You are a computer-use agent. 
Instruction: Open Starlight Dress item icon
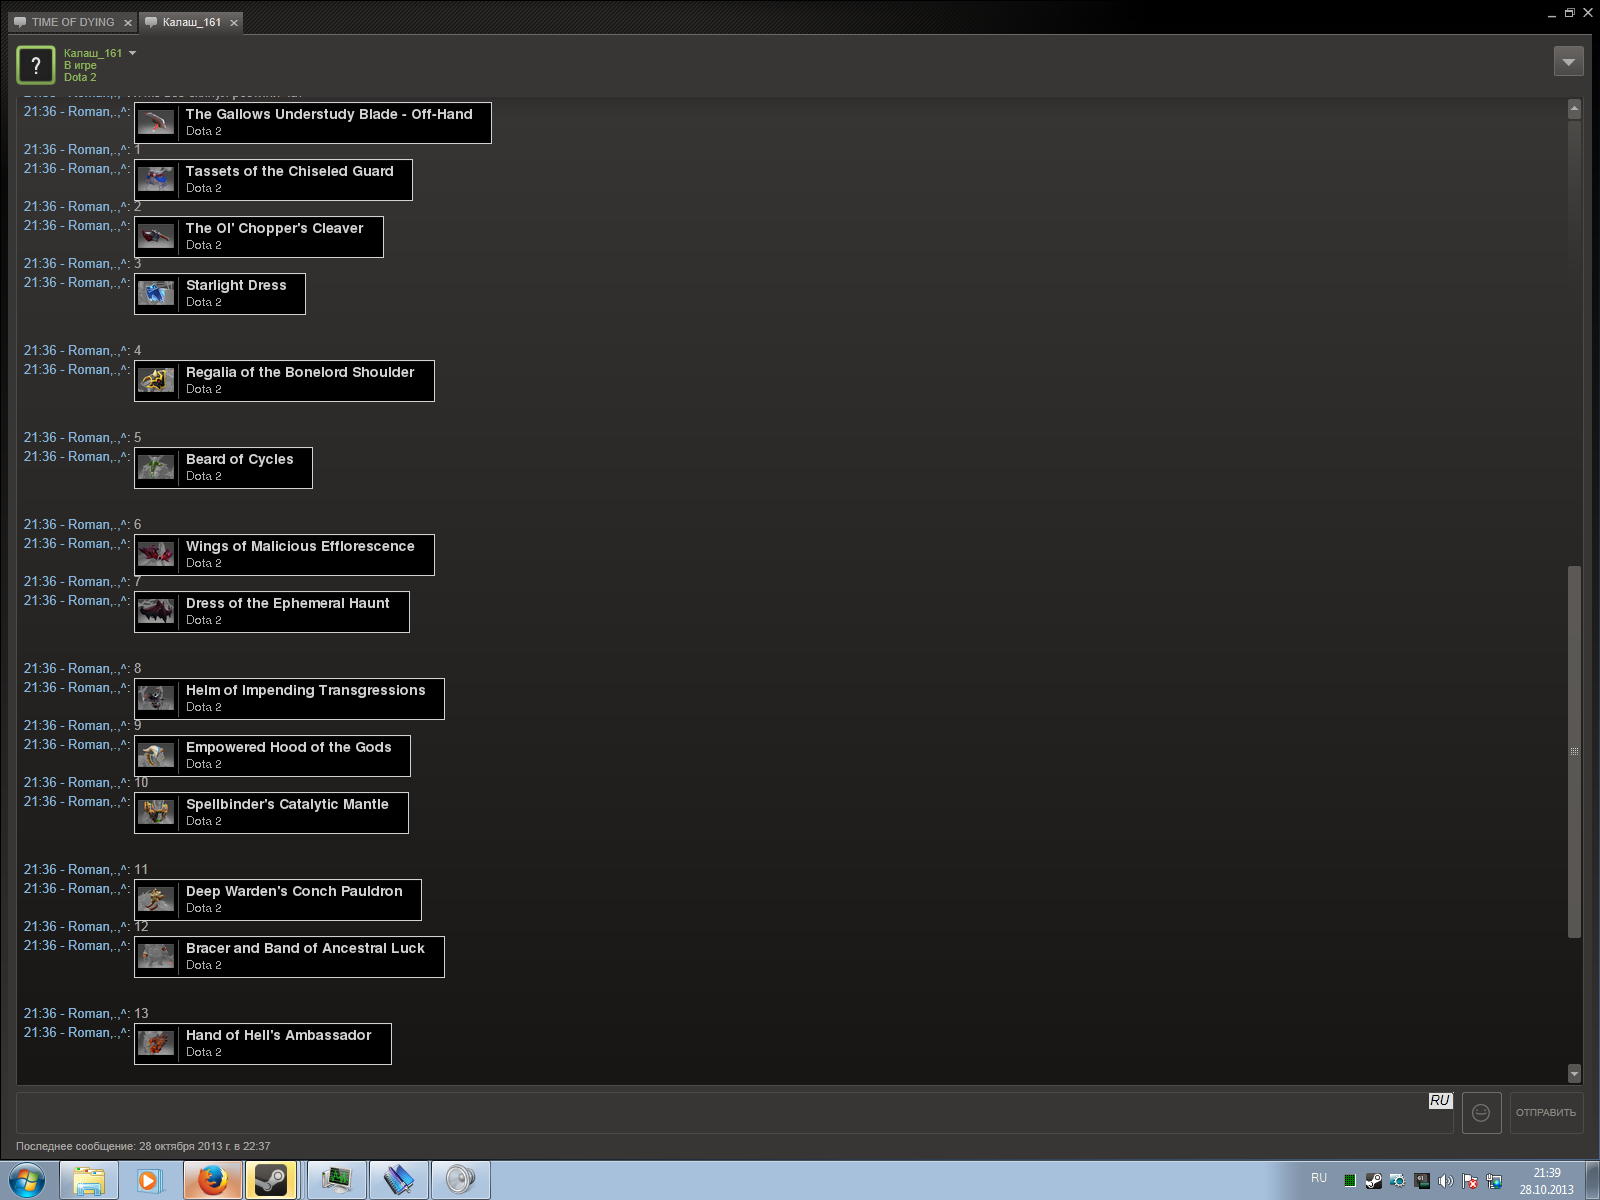[156, 294]
